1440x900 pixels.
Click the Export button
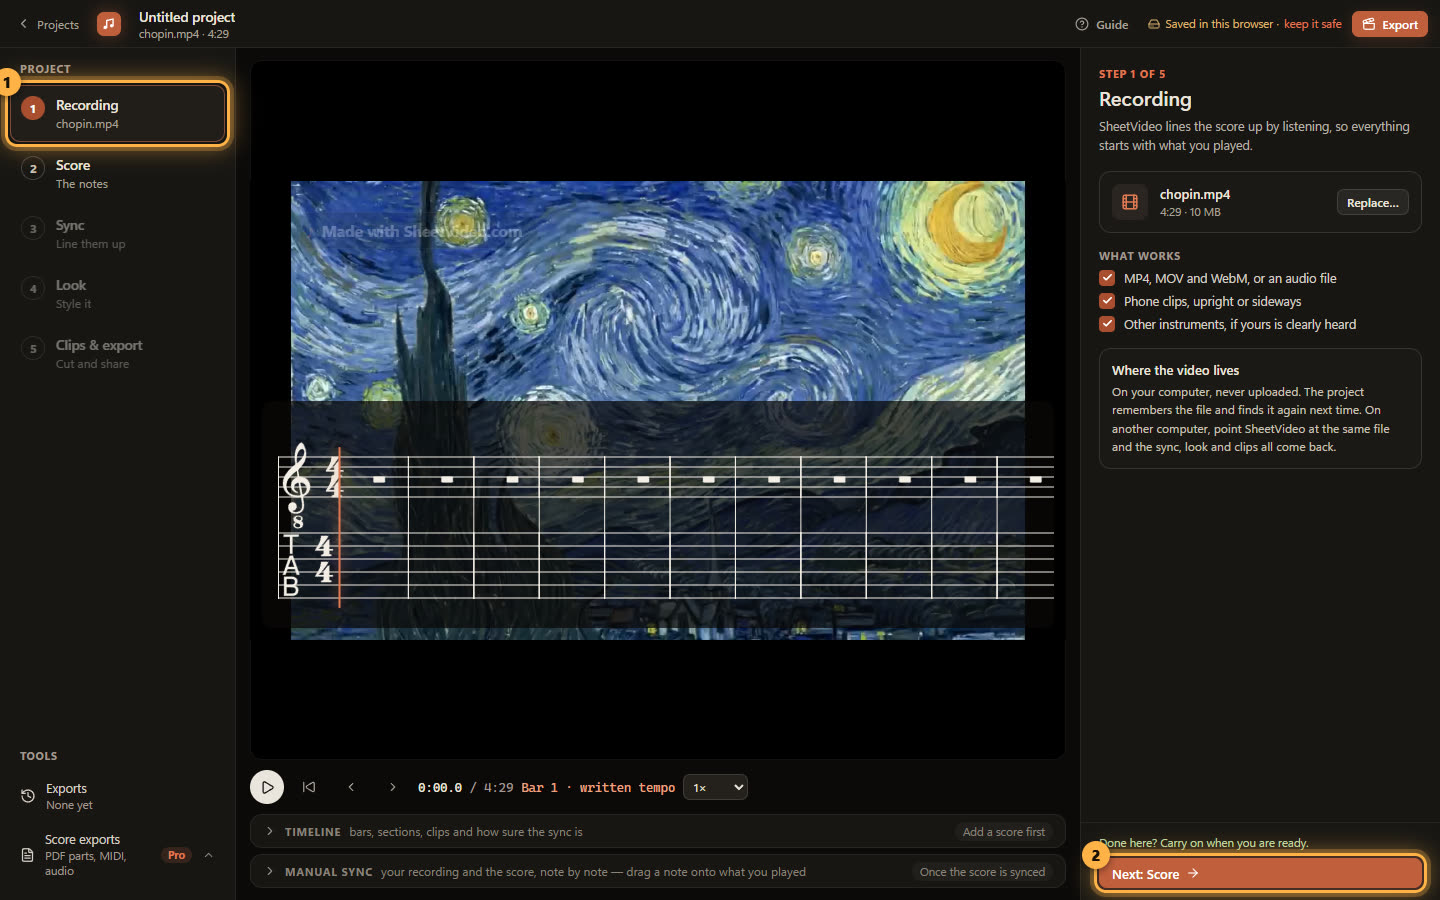[x=1390, y=24]
